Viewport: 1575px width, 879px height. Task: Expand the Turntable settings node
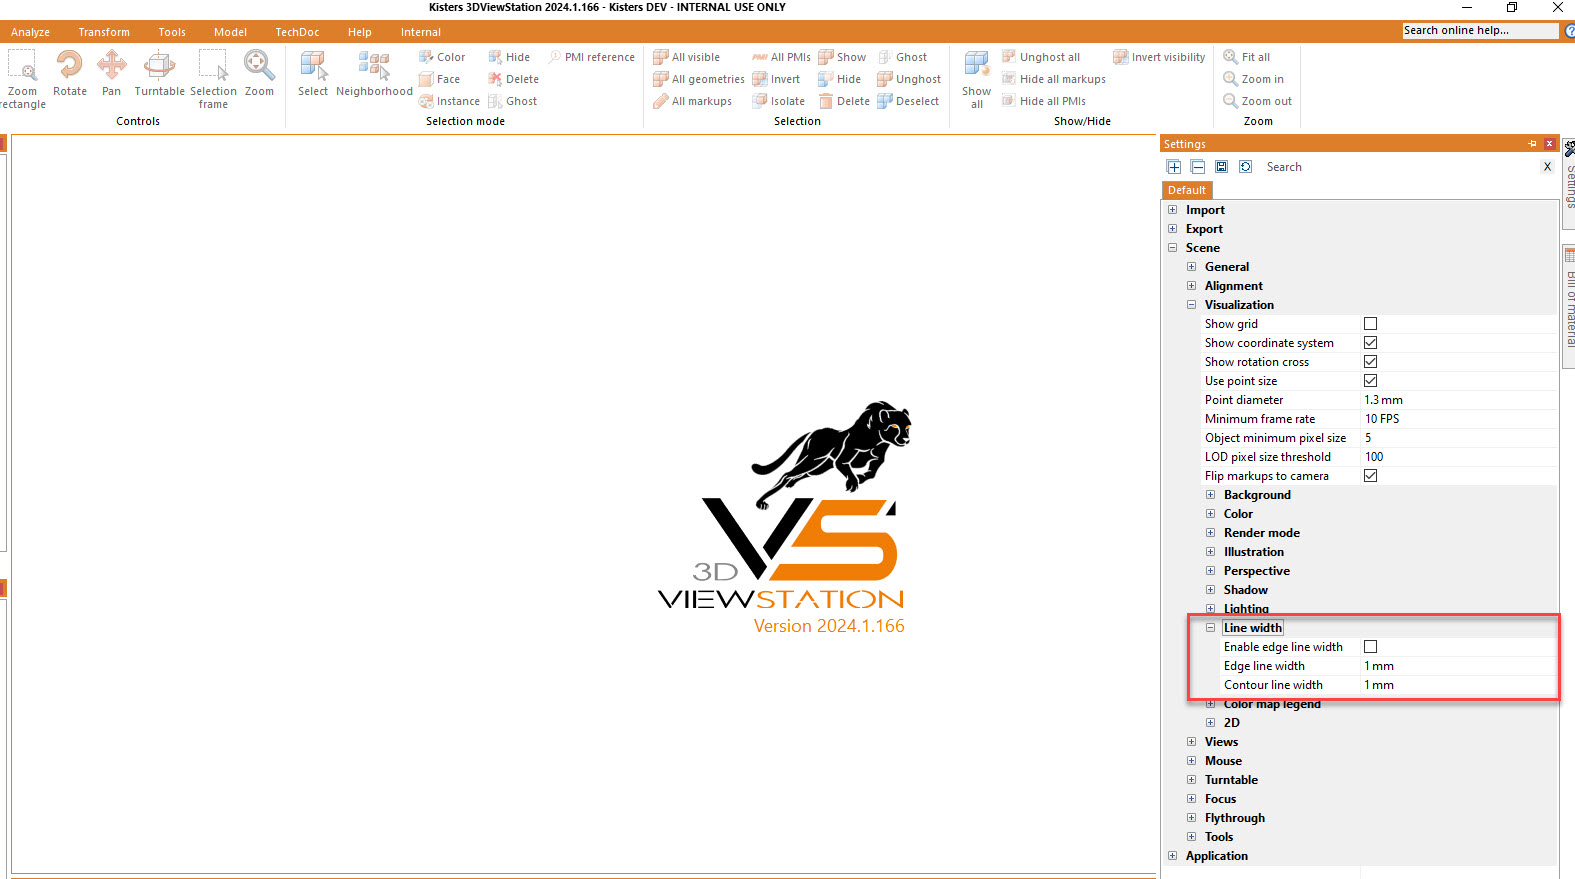[1191, 780]
